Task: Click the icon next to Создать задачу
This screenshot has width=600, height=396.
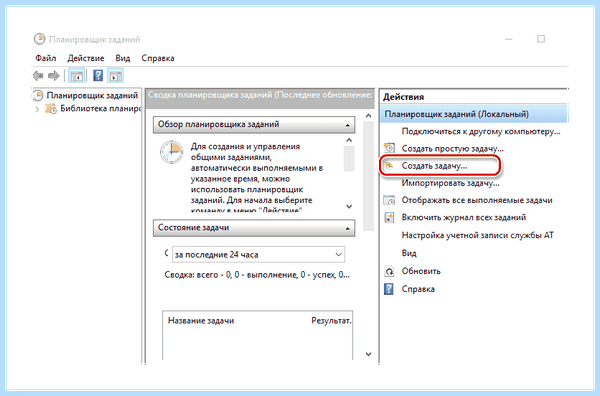Action: (389, 166)
